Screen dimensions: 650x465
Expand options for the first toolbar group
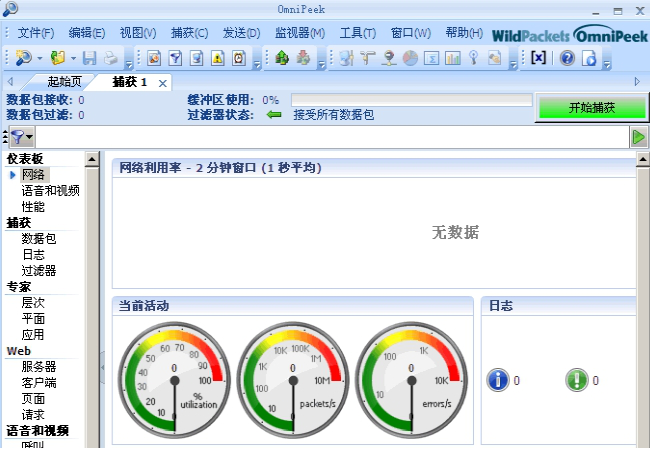click(129, 65)
